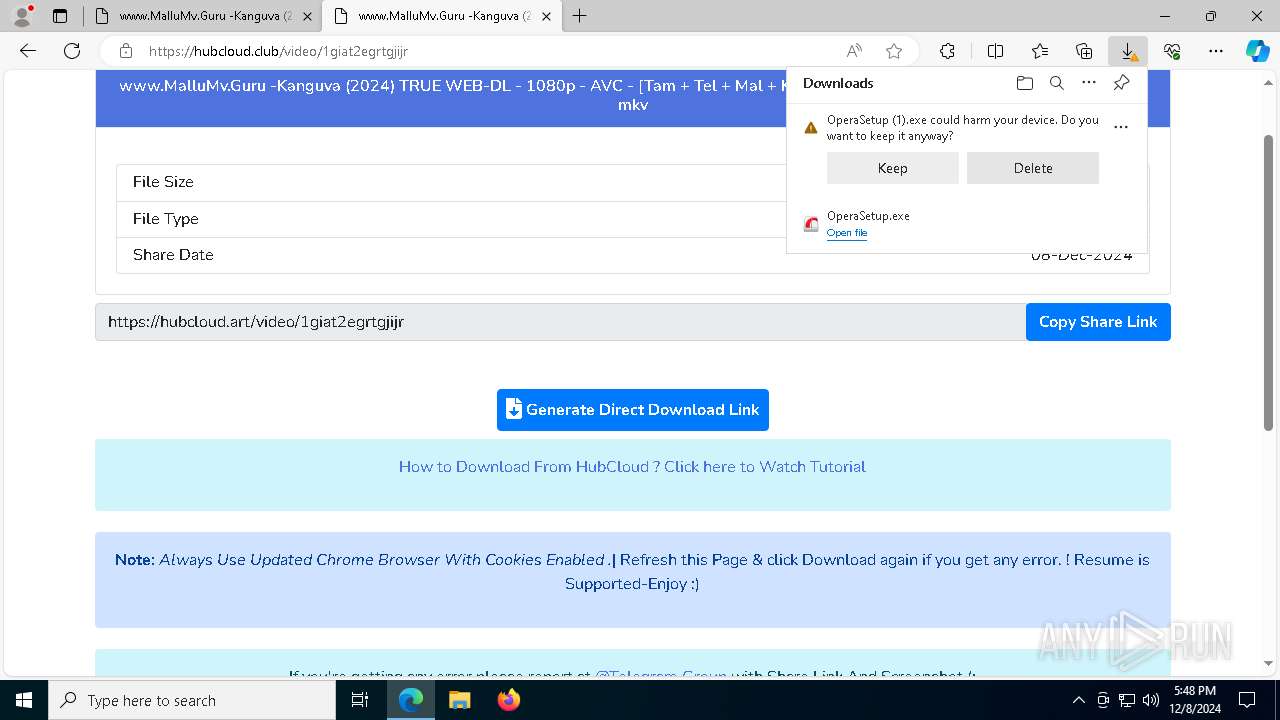Open Browser essentials icon
This screenshot has height=720, width=1280.
click(x=1172, y=51)
